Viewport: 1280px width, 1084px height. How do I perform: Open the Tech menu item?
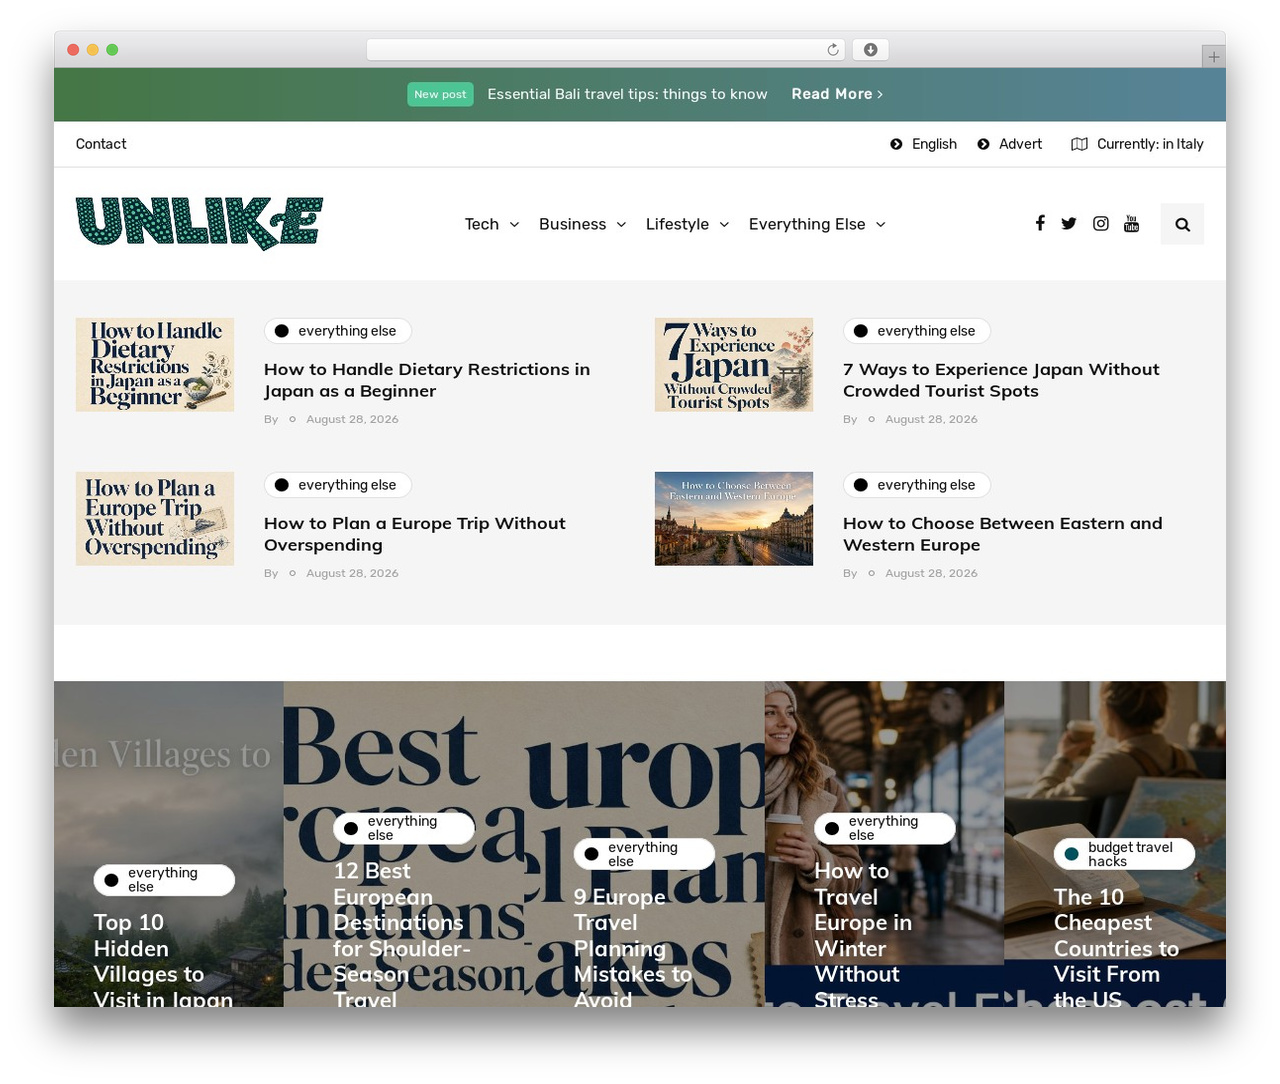[482, 224]
